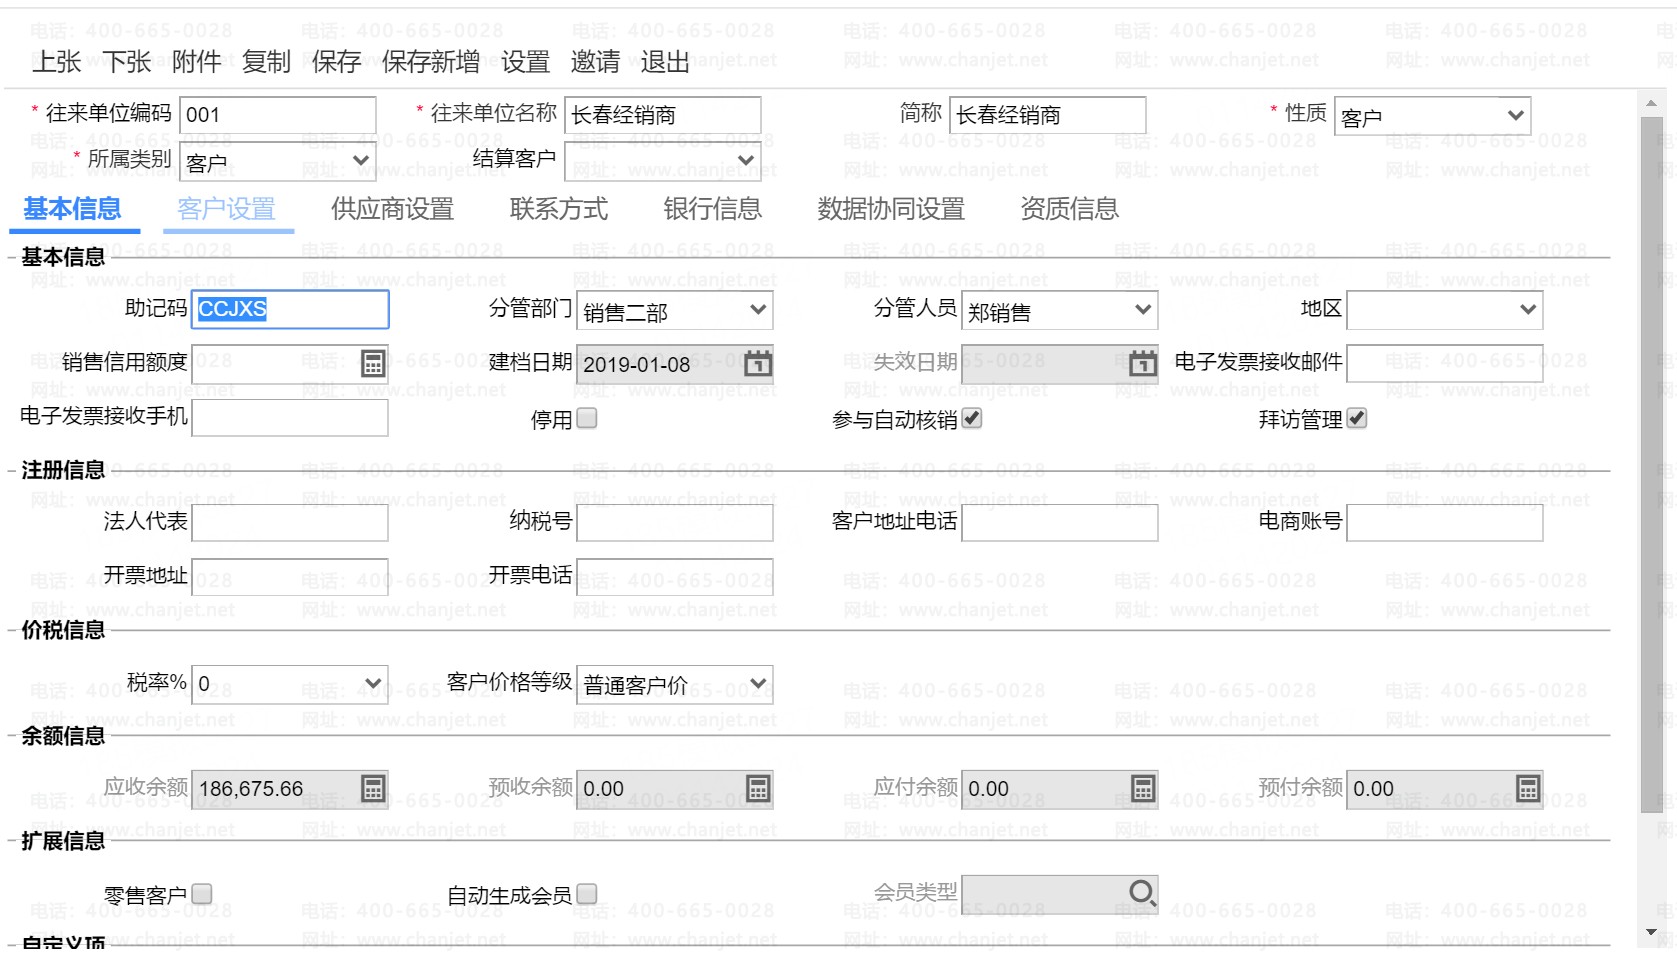Enable 自动生成会员 checkbox
1677x973 pixels.
click(x=587, y=894)
